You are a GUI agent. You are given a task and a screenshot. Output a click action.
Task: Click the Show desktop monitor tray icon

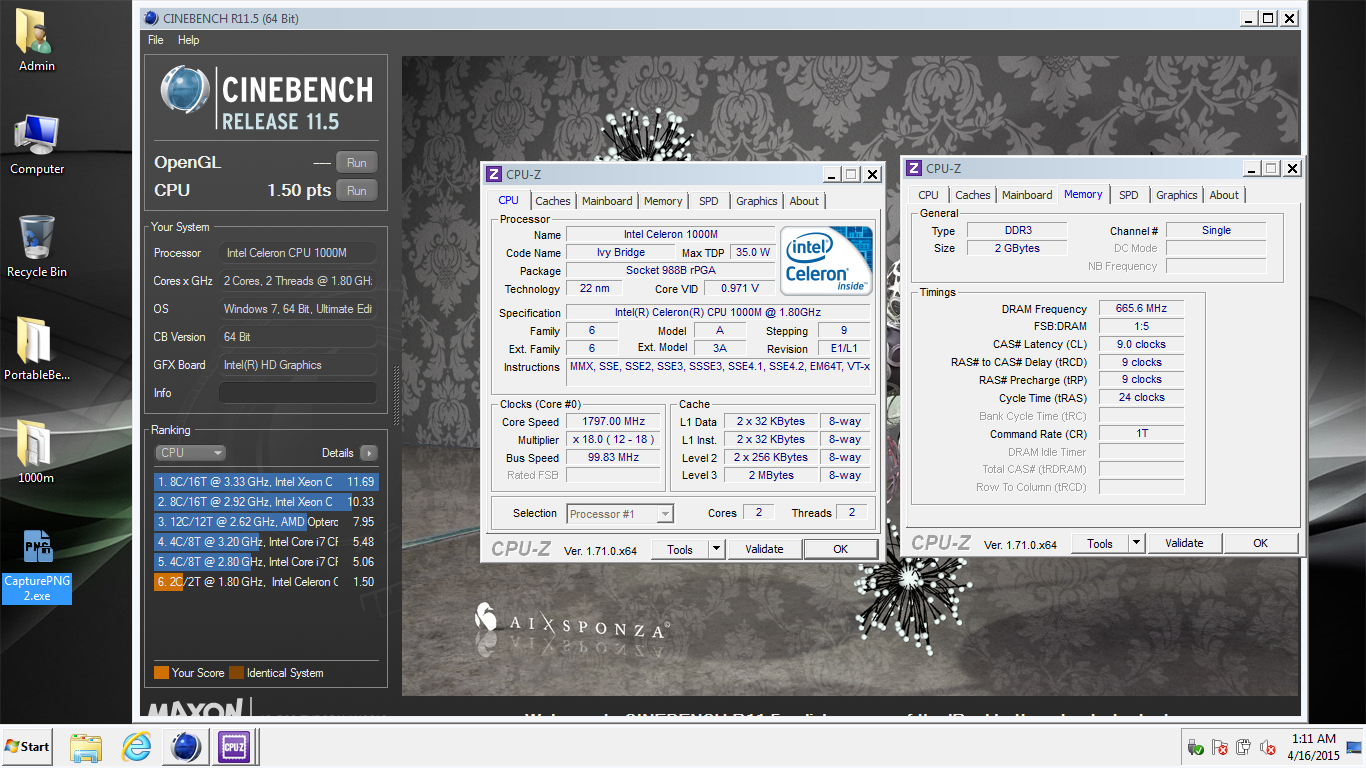[1353, 747]
